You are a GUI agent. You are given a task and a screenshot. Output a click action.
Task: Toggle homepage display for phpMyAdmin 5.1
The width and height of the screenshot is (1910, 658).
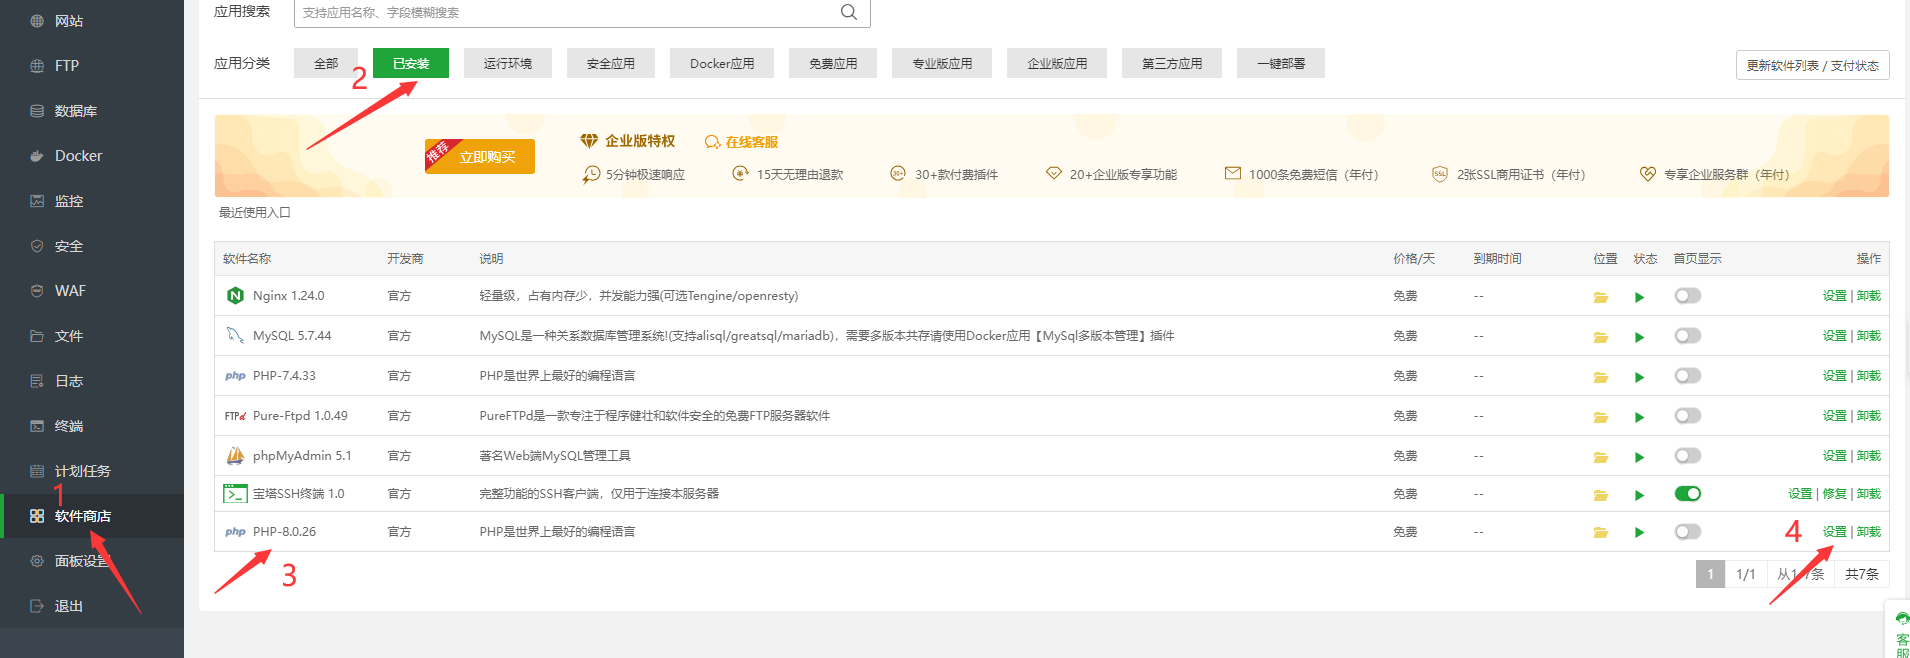[x=1687, y=456]
